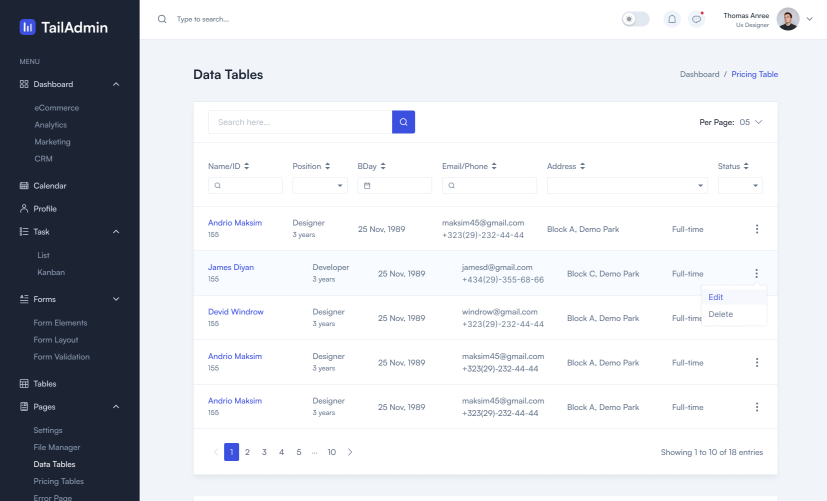
Task: Go to page 5
Action: (299, 452)
